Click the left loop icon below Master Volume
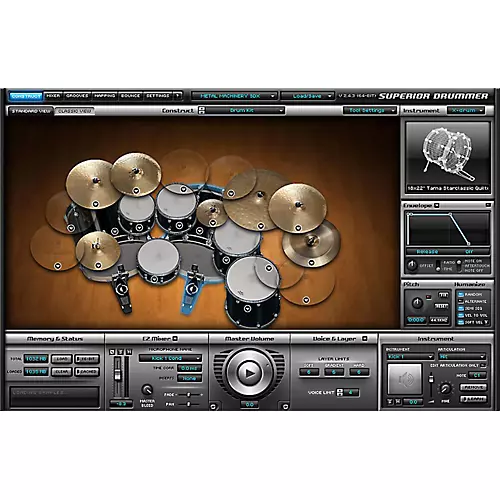 (213, 406)
